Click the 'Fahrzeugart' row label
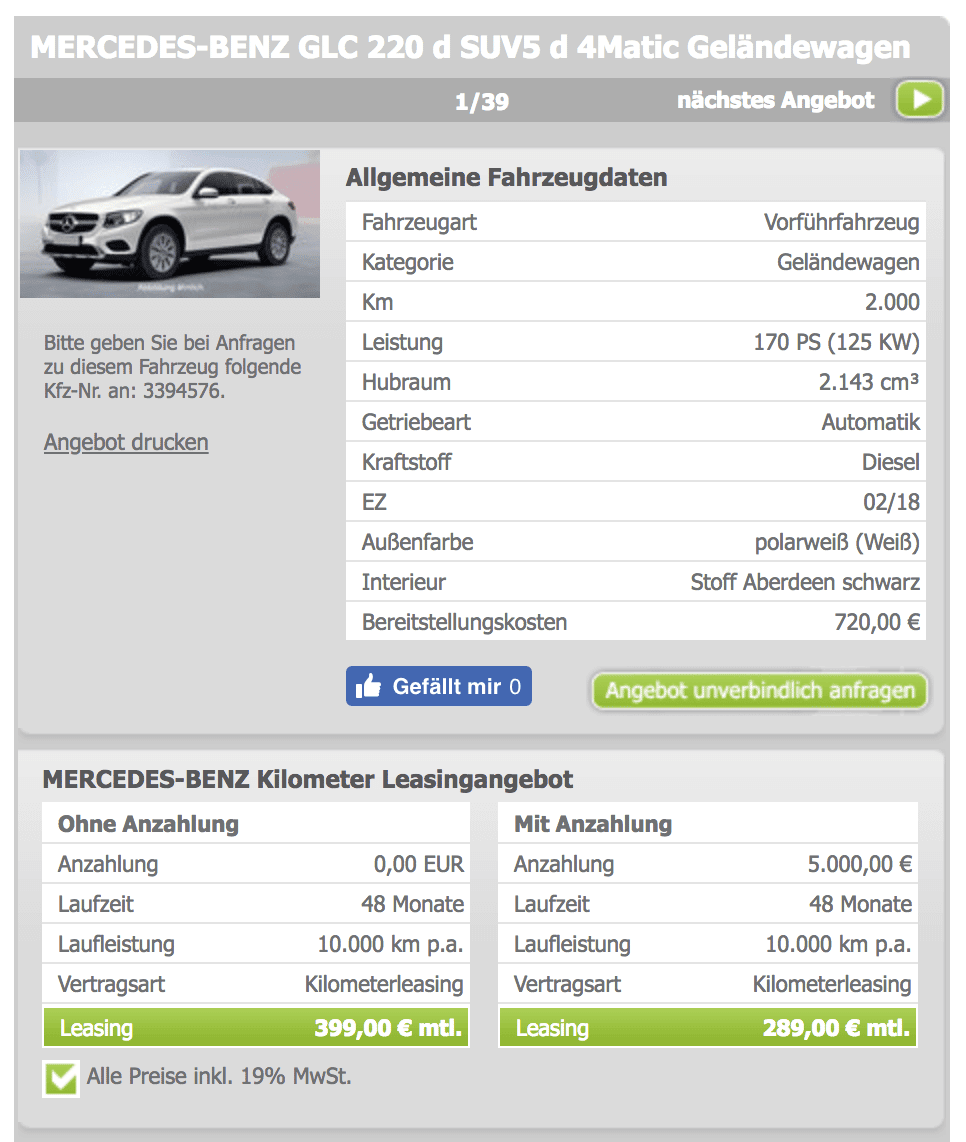 [419, 222]
